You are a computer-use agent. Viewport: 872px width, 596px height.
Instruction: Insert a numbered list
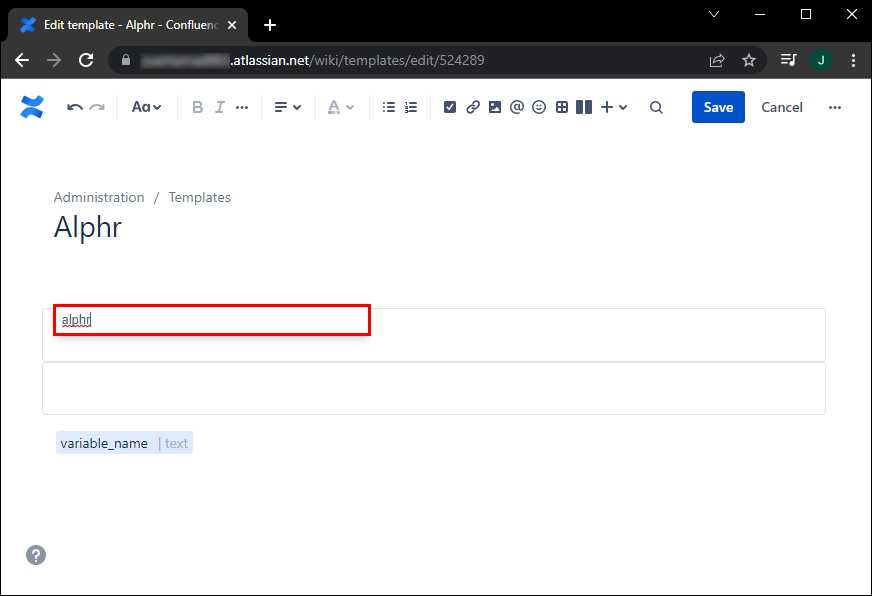tap(410, 107)
